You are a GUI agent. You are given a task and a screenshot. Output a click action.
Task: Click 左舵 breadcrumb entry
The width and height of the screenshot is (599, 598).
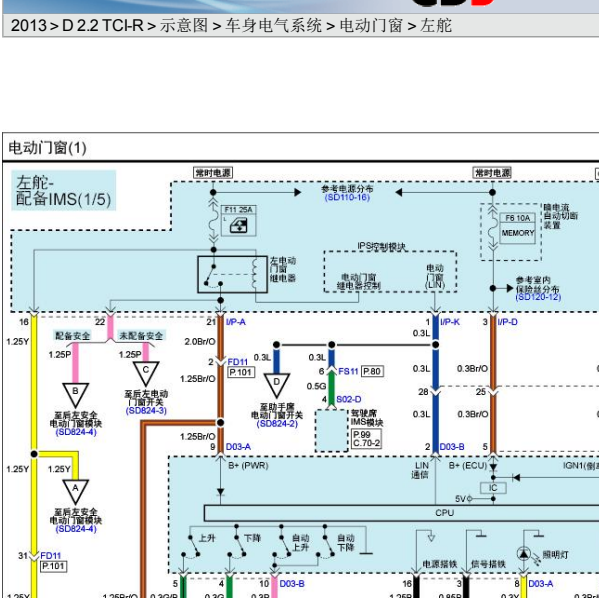[x=436, y=26]
